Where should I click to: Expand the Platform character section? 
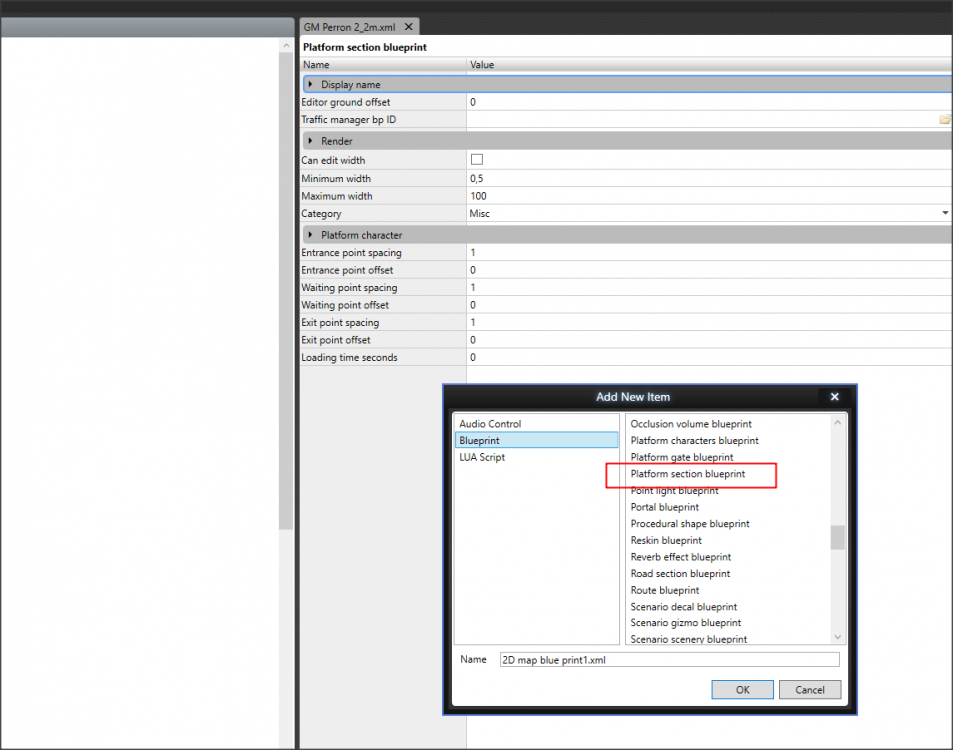(310, 235)
